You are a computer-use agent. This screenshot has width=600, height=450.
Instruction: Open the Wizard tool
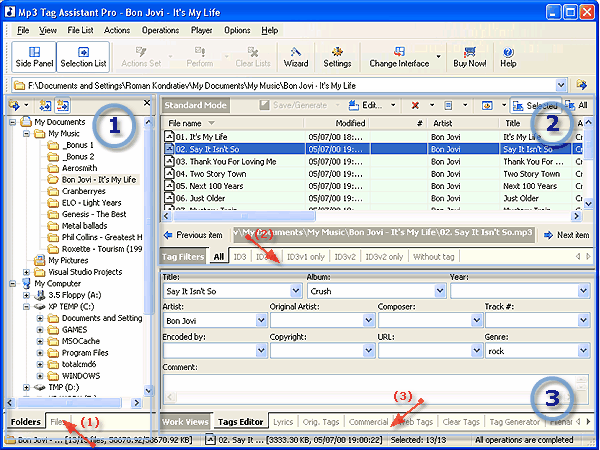pyautogui.click(x=296, y=57)
